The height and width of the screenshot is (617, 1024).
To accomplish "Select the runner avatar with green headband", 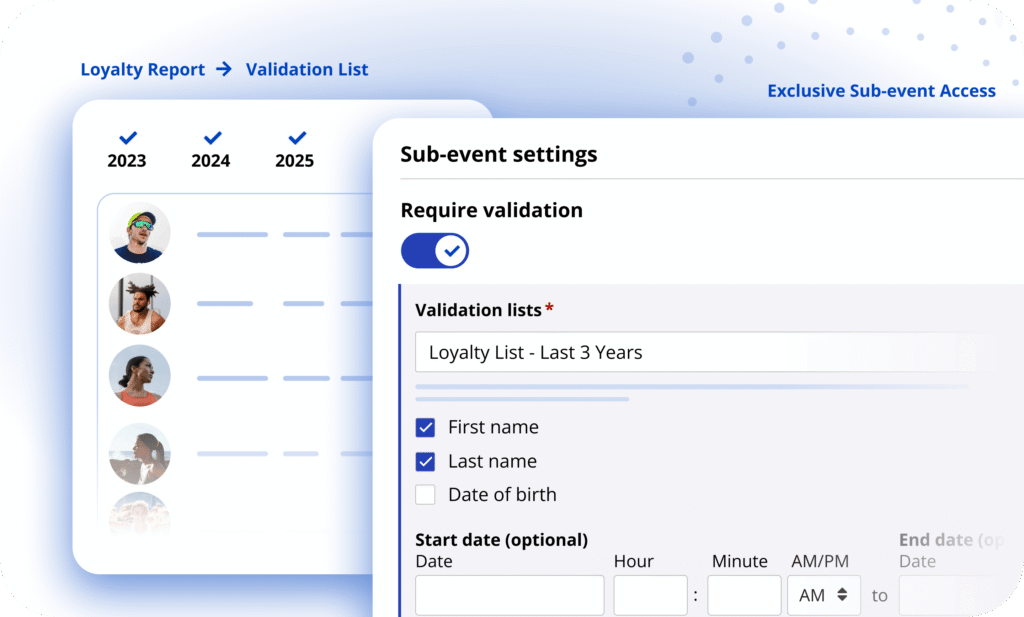I will [x=140, y=233].
